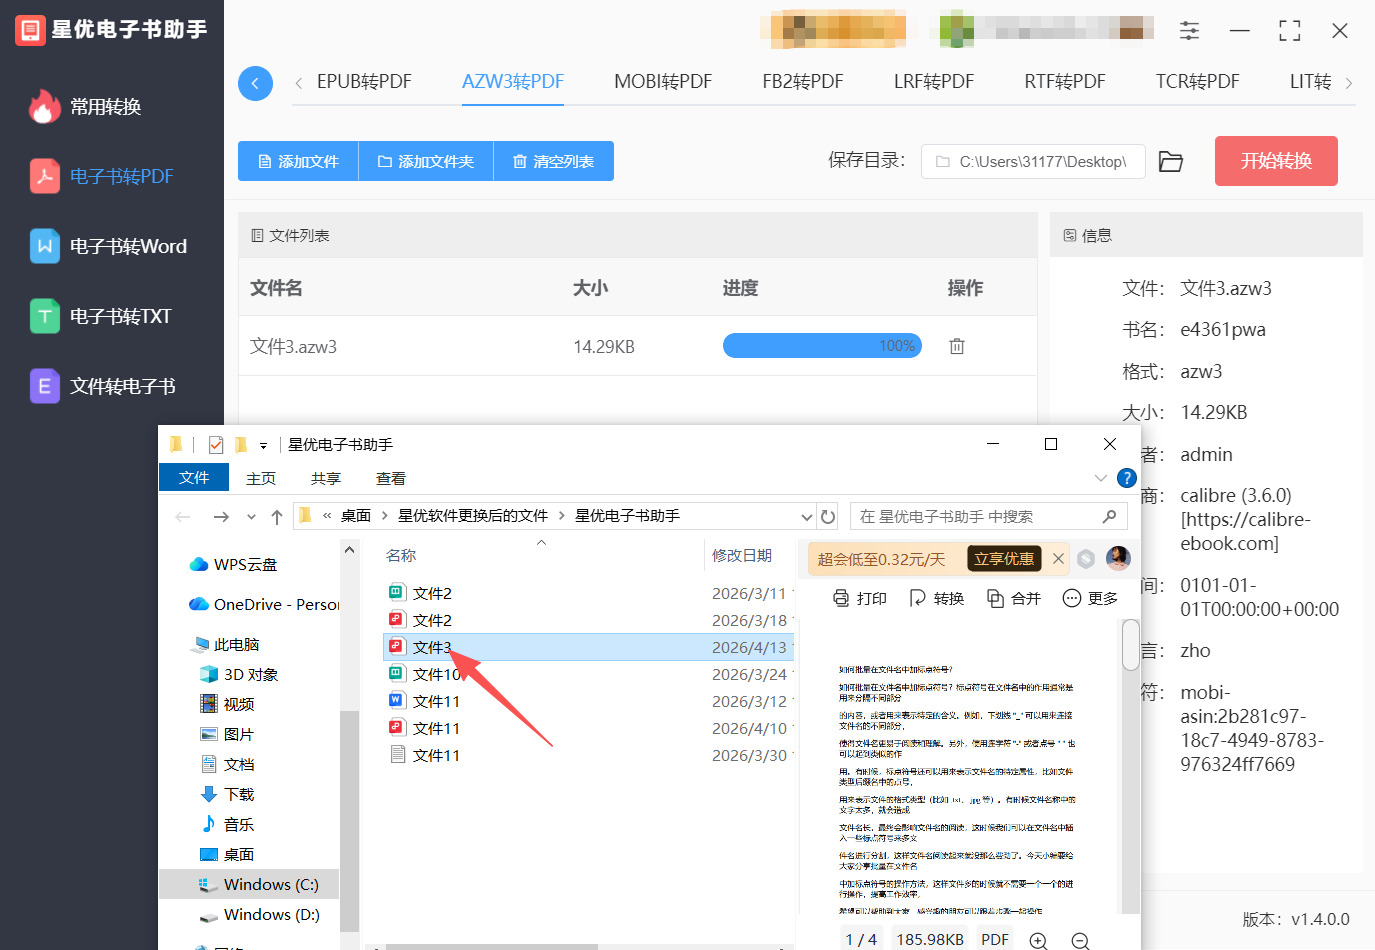Expand the address bar history dropdown
1375x950 pixels.
click(807, 517)
